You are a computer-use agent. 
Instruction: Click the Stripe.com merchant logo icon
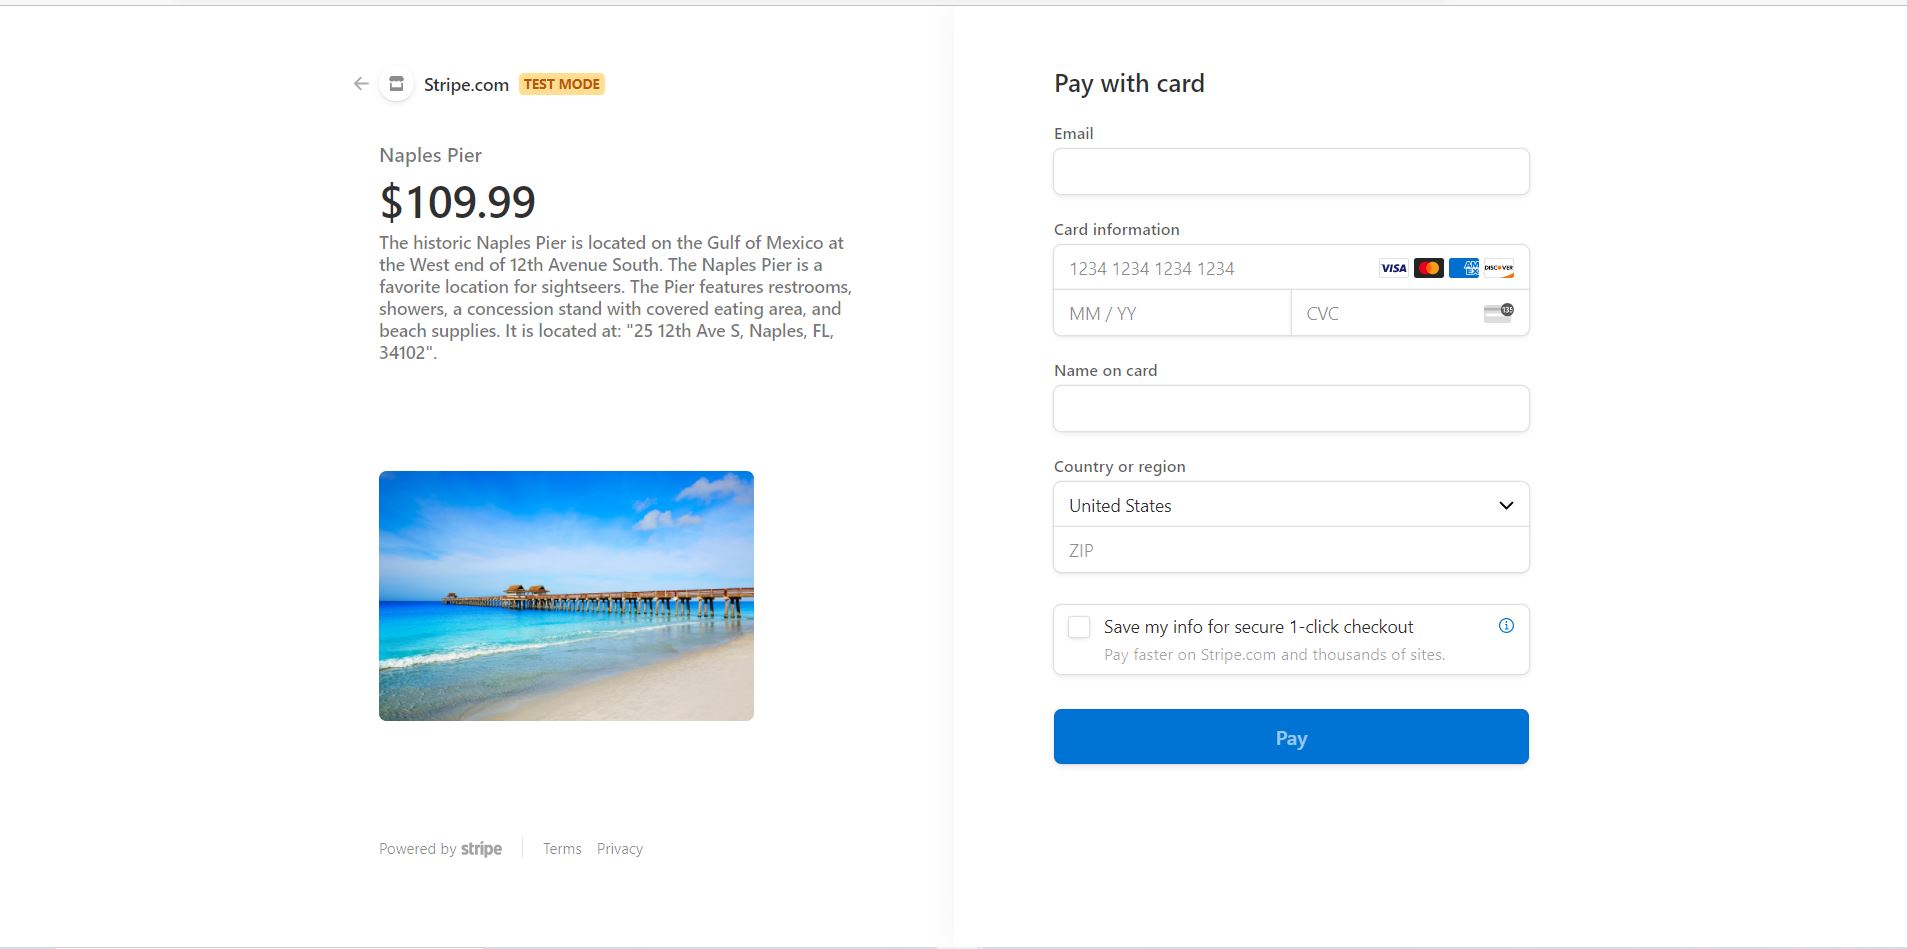point(396,84)
